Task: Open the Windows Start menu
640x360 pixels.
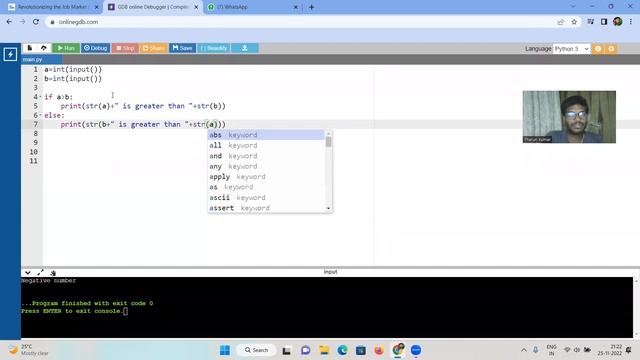Action: [225, 350]
